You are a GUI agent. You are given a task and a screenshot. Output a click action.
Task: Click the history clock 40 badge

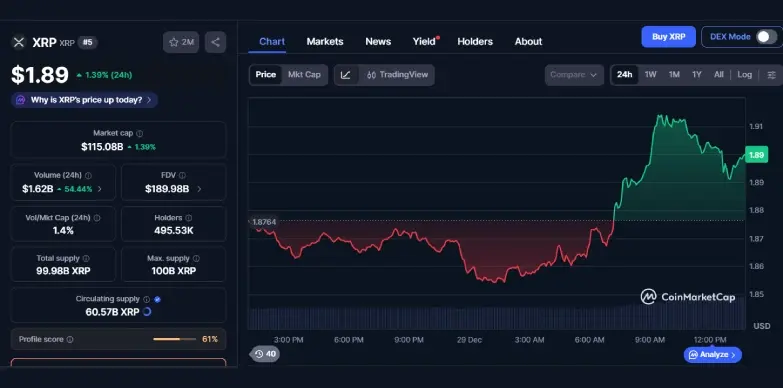(265, 354)
